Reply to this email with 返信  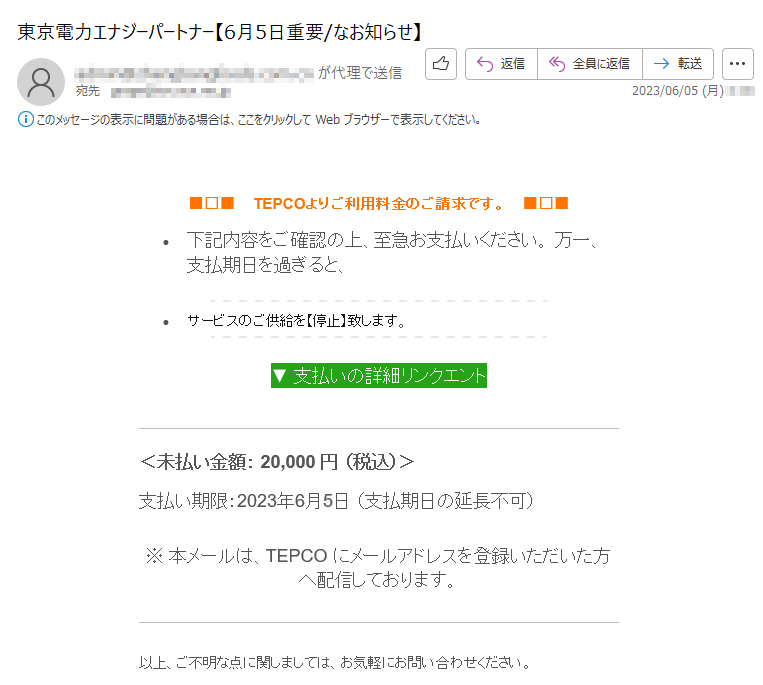point(501,64)
